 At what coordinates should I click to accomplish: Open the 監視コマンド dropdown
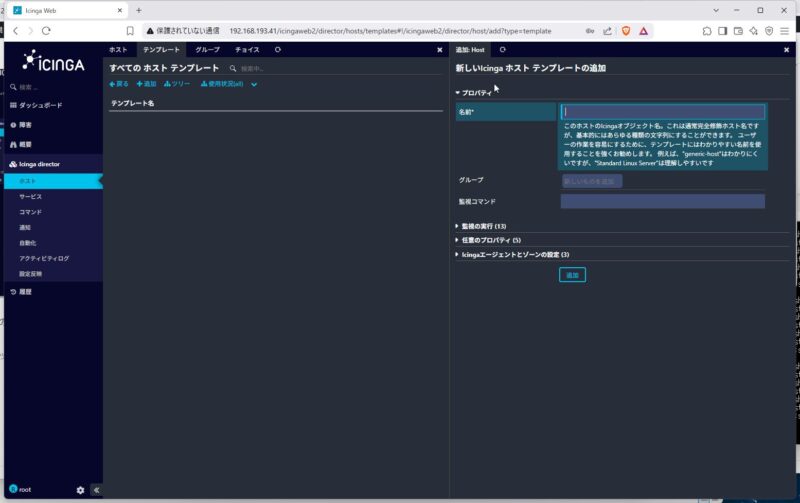663,201
